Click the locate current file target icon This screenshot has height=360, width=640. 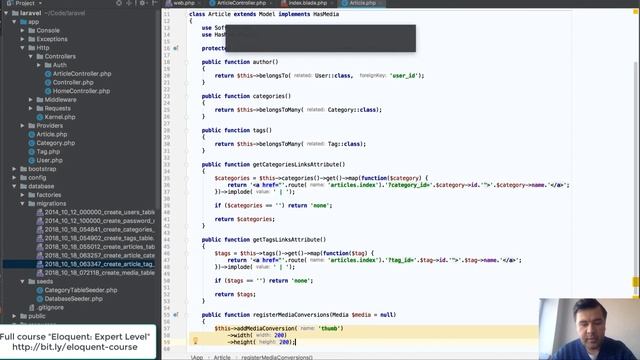pos(118,3)
